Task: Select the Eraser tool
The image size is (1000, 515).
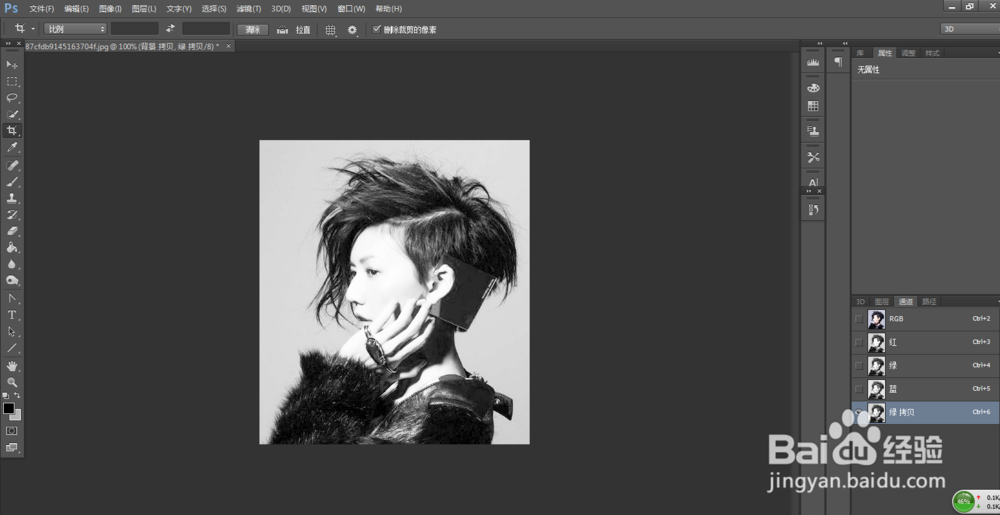Action: pos(11,231)
